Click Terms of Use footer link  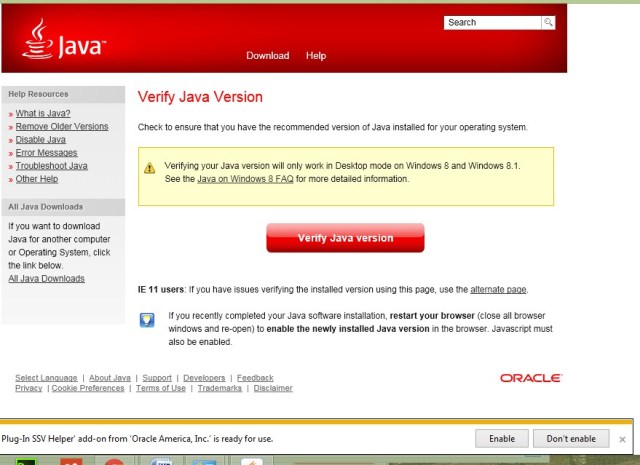pos(161,388)
